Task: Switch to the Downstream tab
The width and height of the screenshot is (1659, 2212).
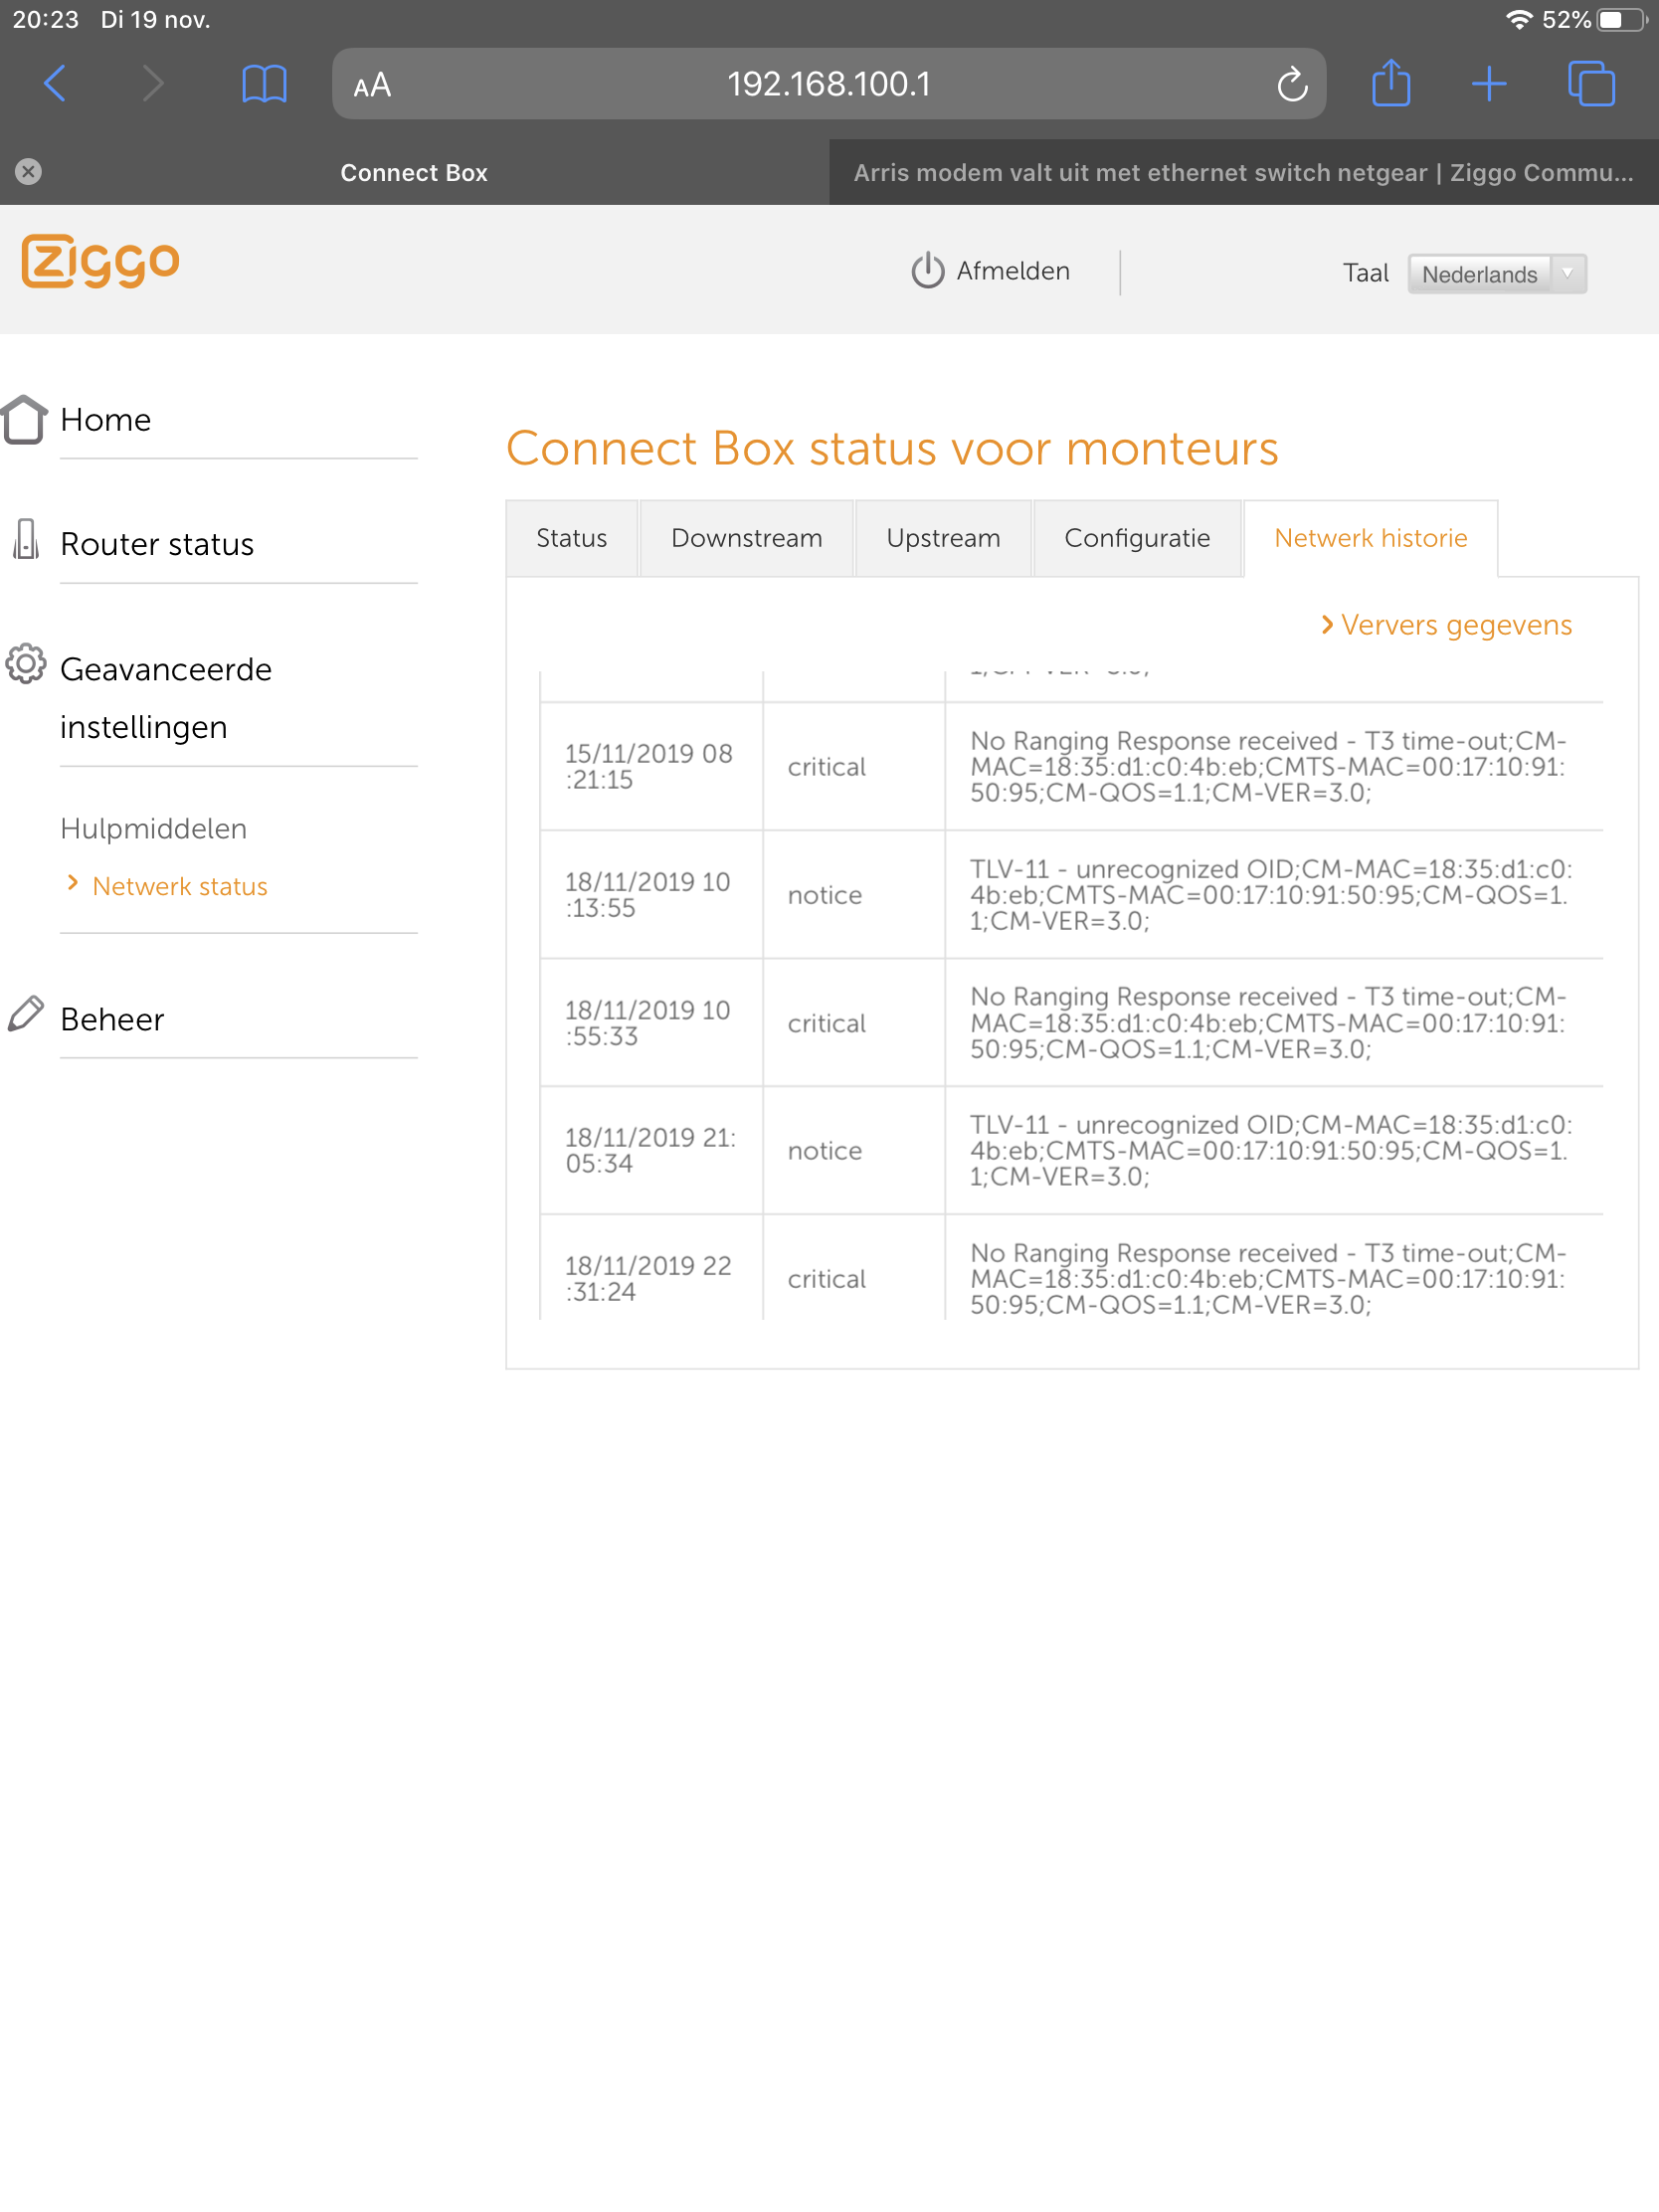Action: 746,539
